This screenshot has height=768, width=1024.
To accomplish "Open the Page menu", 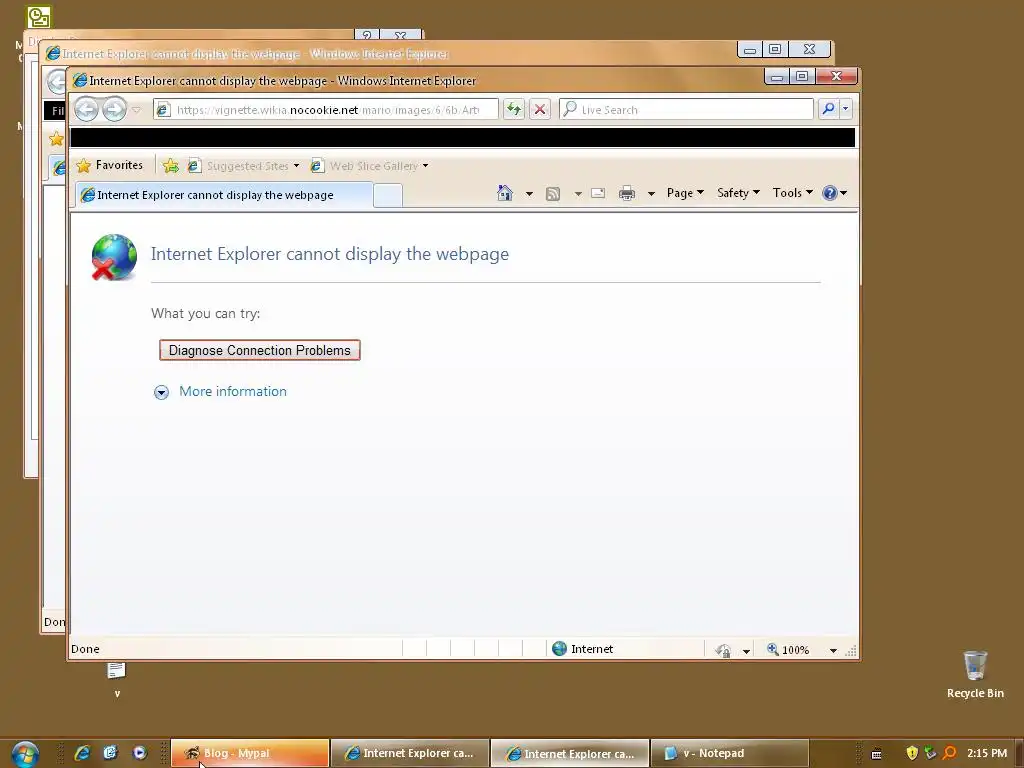I will pyautogui.click(x=685, y=193).
